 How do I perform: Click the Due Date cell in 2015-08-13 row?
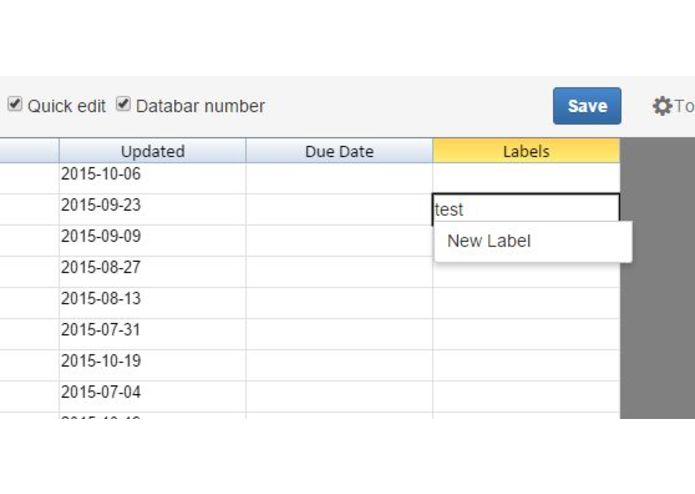click(340, 303)
